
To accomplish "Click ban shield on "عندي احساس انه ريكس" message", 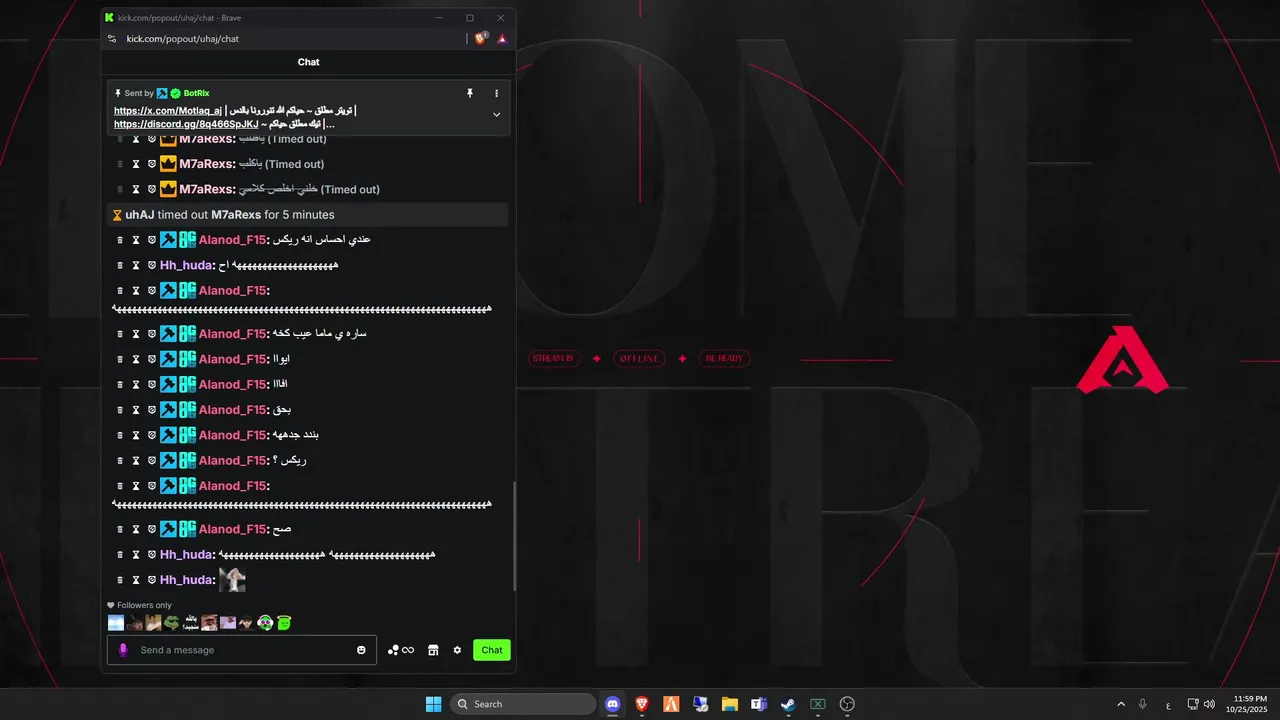I will [152, 240].
